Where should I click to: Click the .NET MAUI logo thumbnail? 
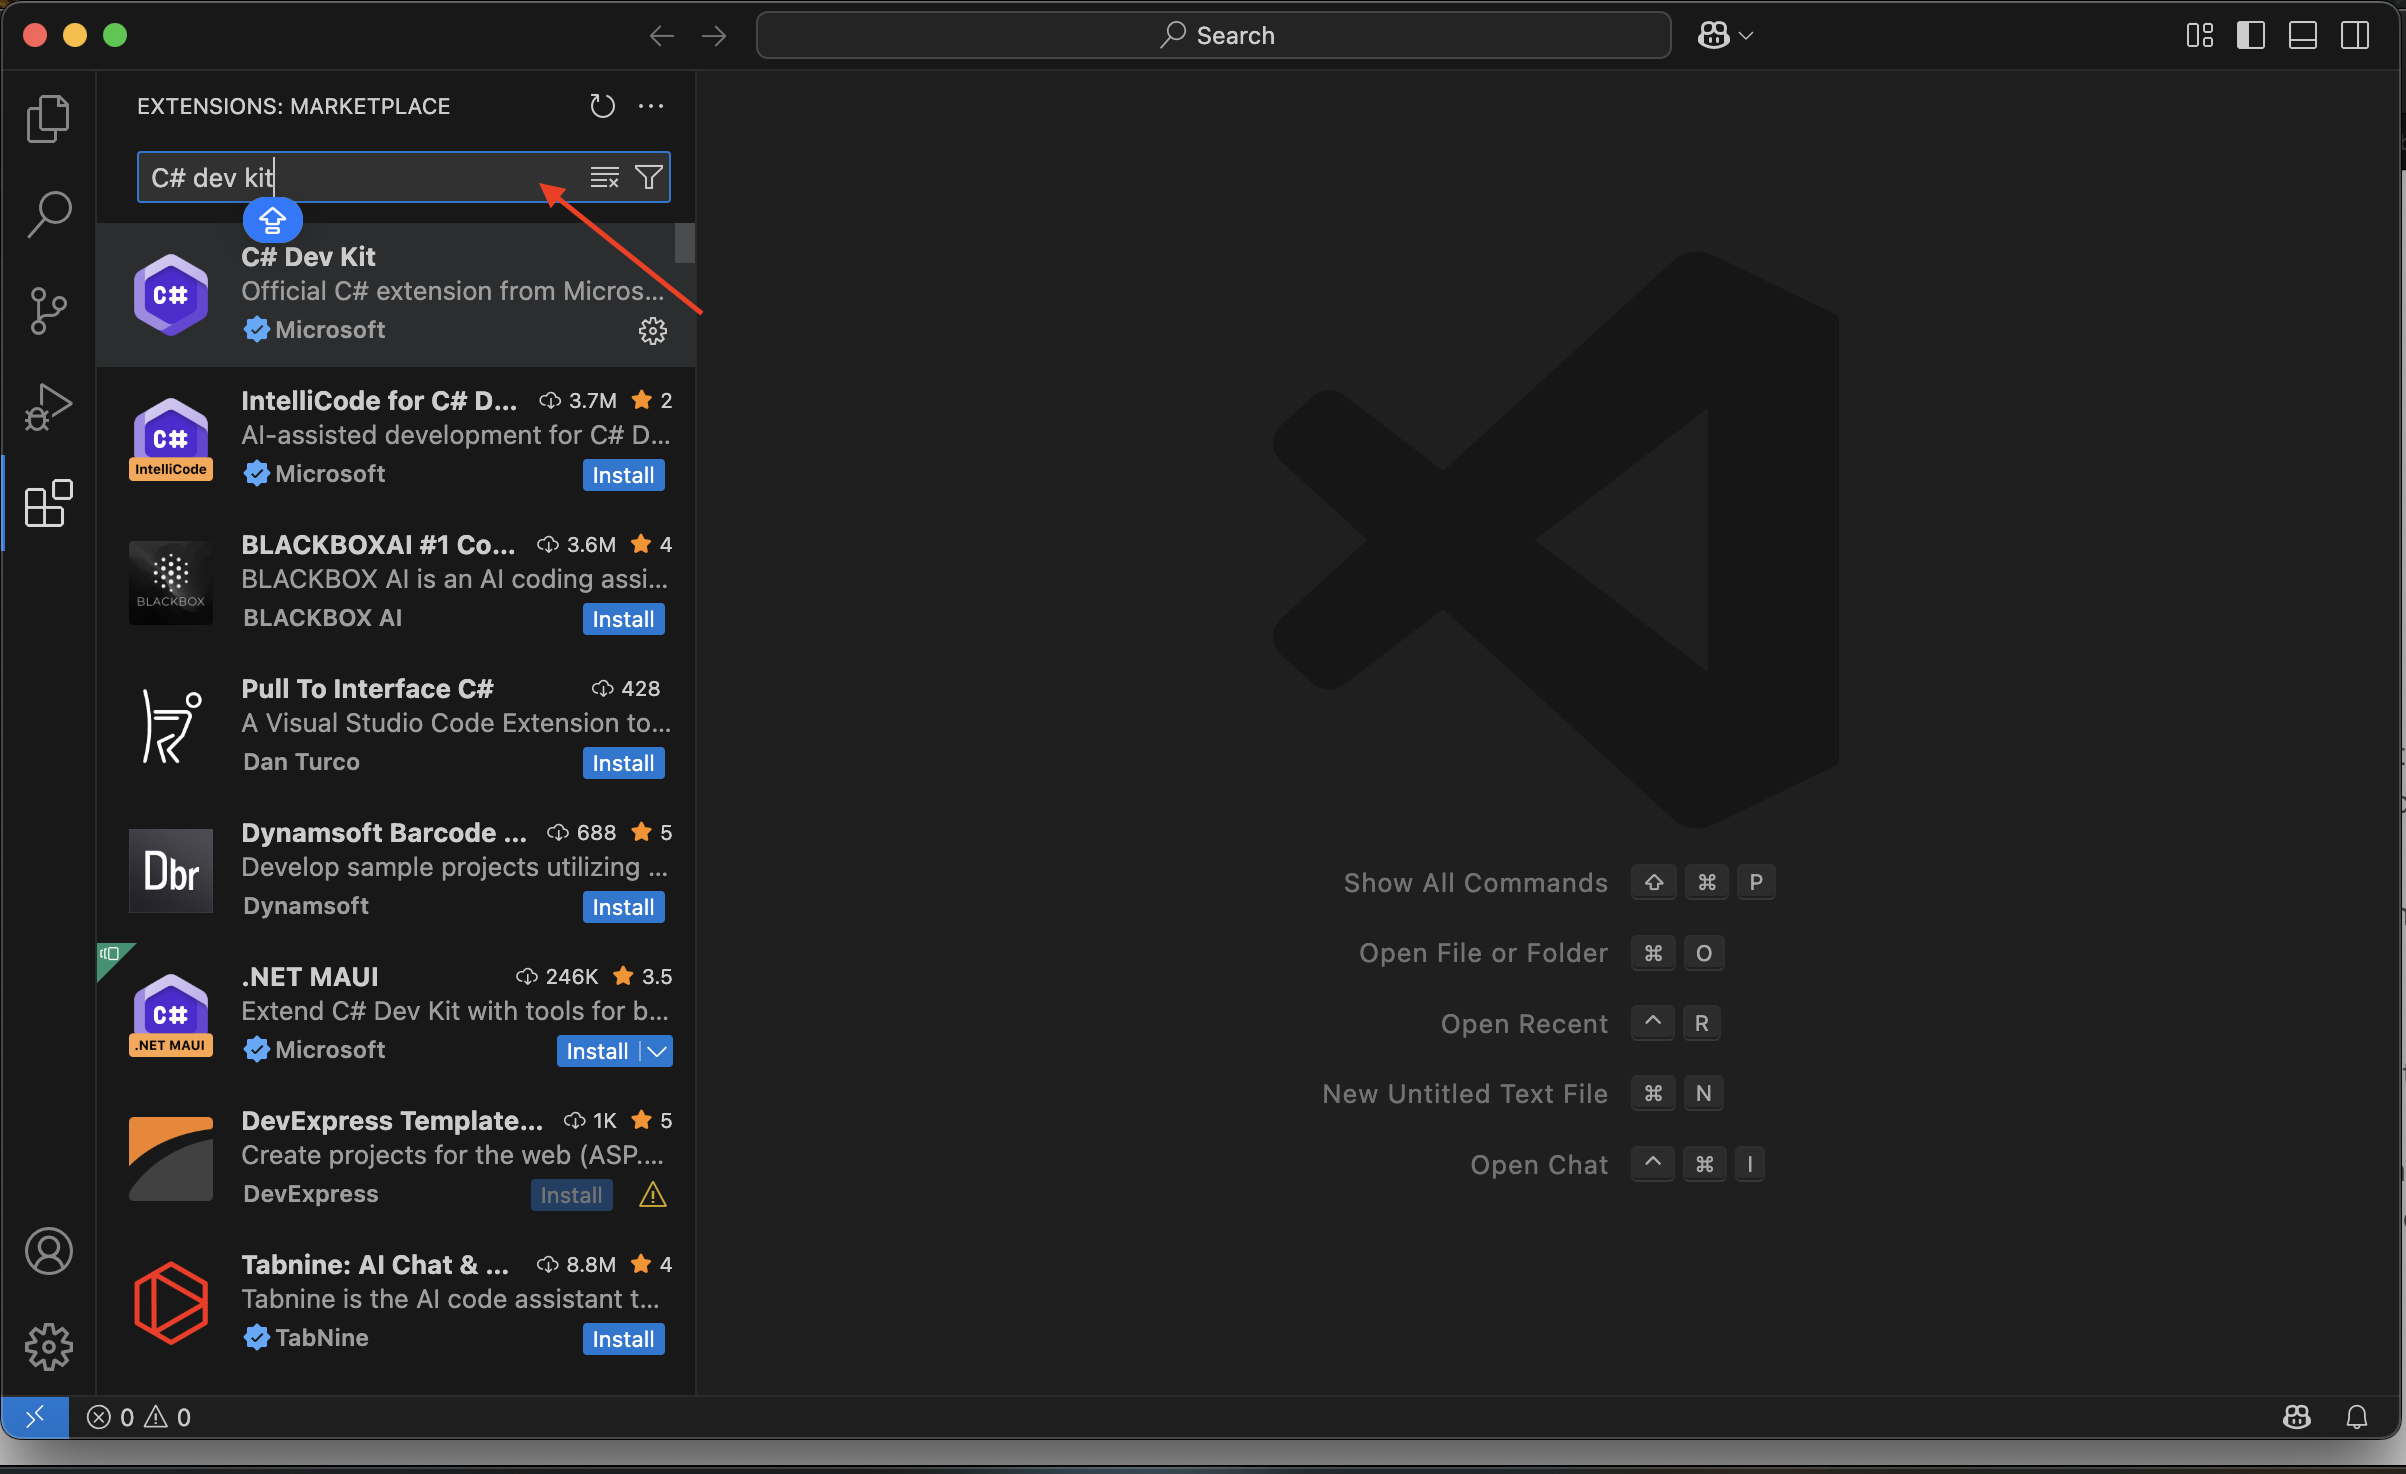tap(171, 1015)
